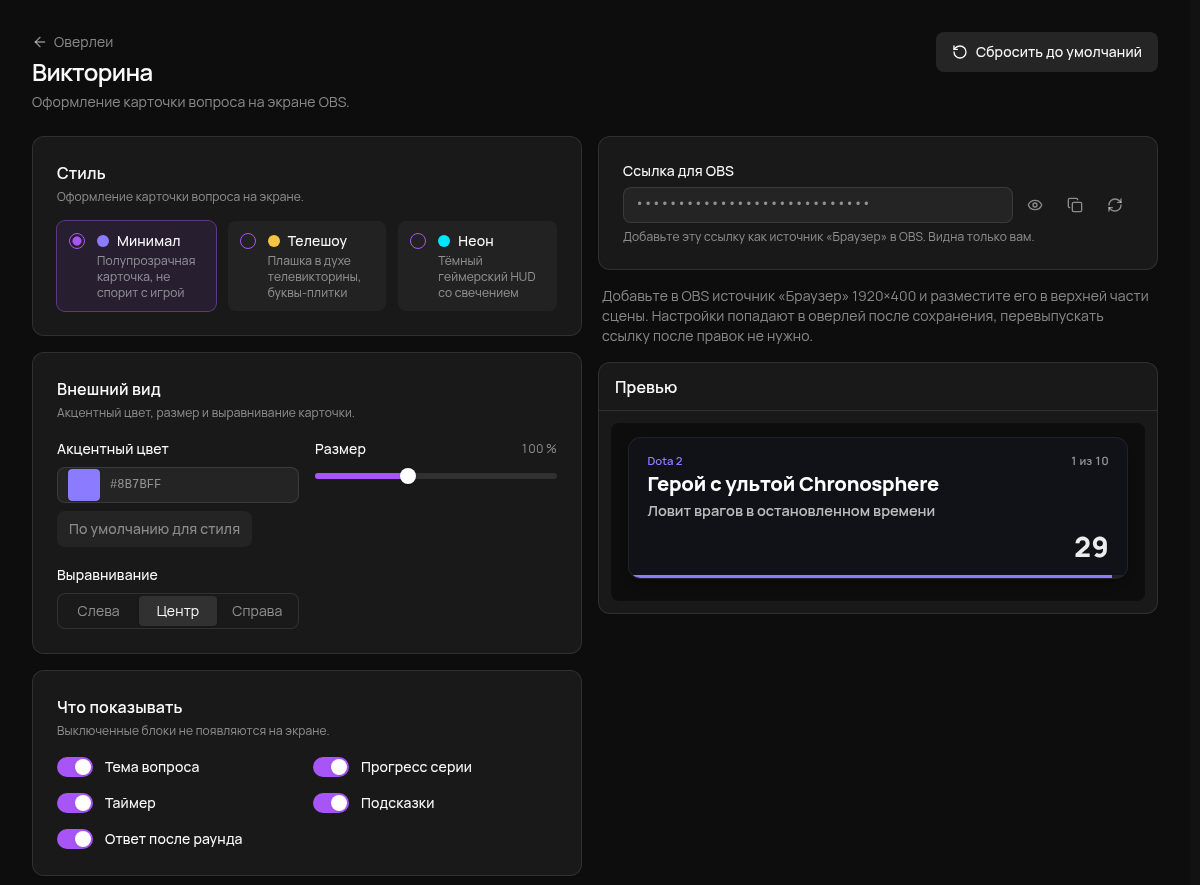Click Герой с ультой Chronosphere question text

pos(793,484)
